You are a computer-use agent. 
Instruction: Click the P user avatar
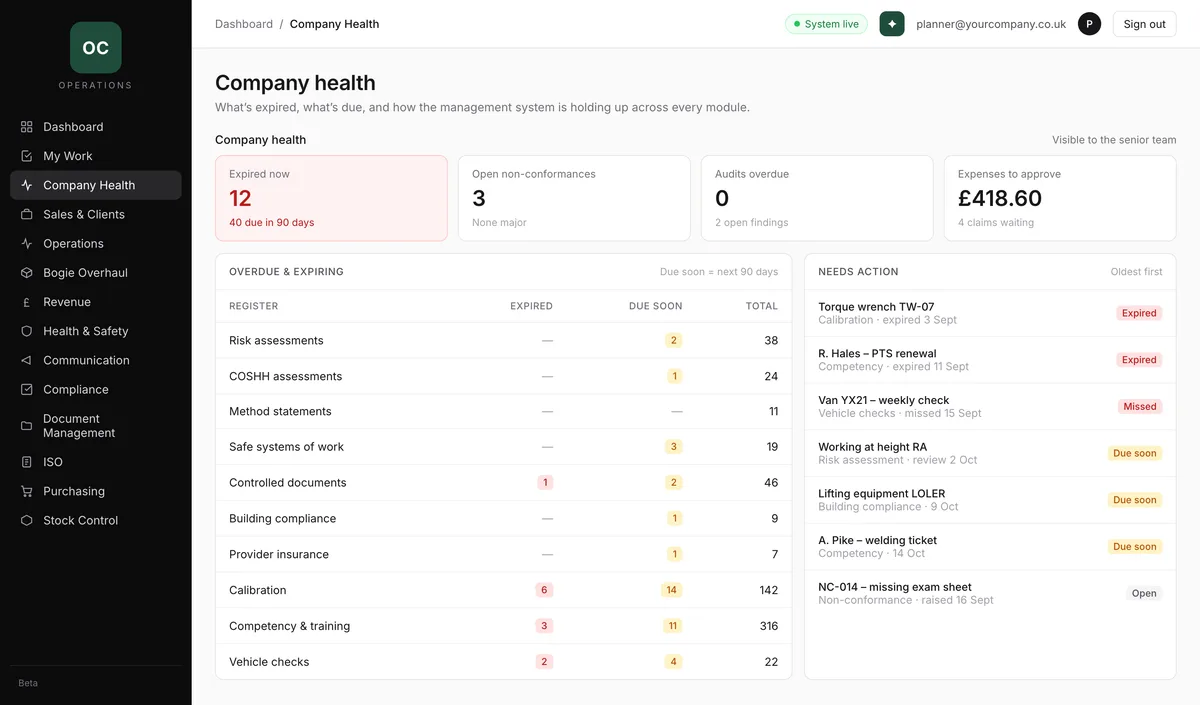(1089, 24)
